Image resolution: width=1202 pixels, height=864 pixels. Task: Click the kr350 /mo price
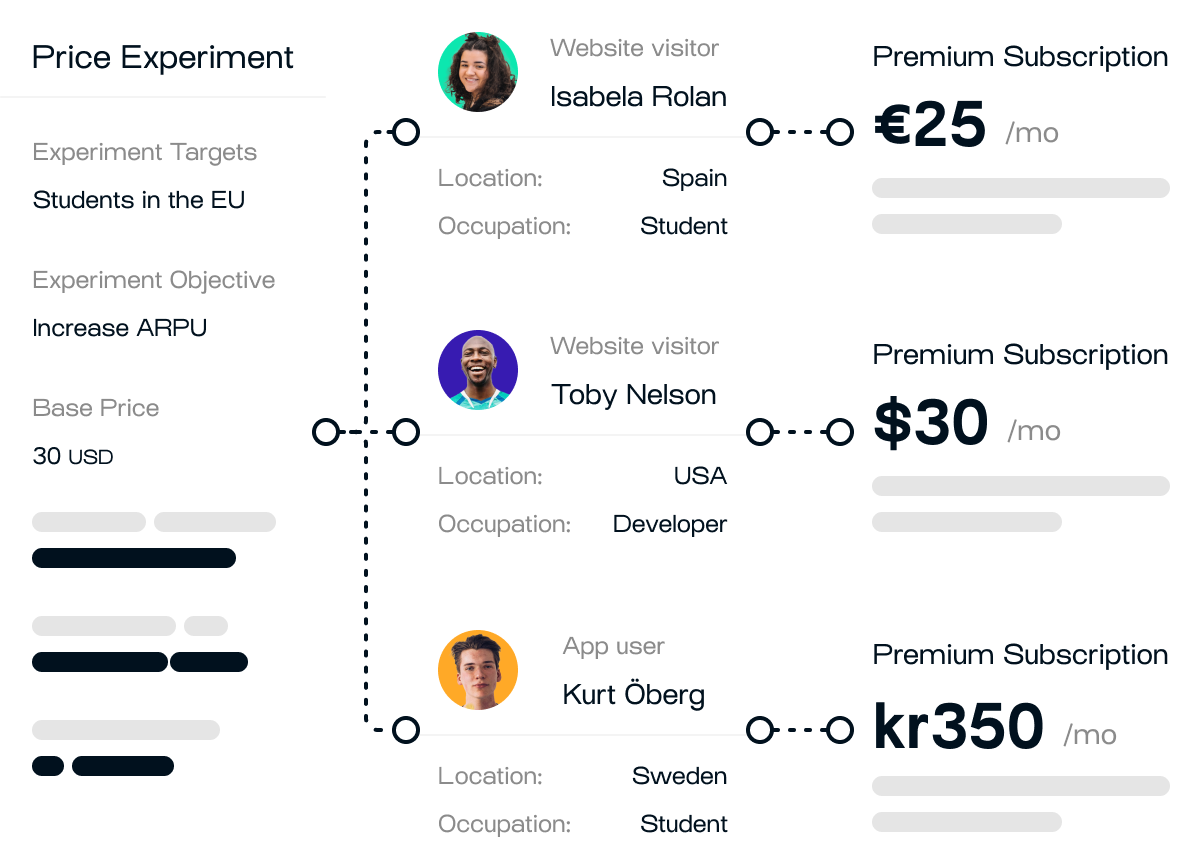(995, 727)
